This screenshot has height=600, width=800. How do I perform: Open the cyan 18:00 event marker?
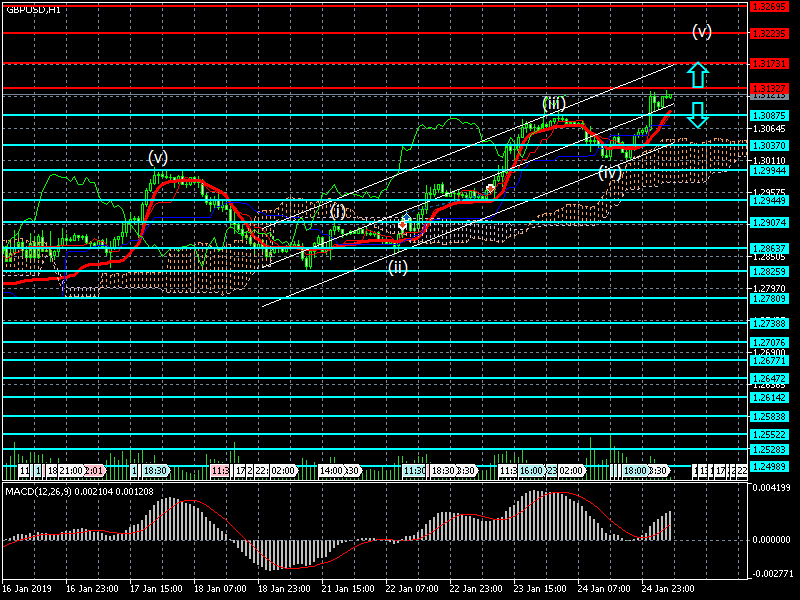click(635, 470)
